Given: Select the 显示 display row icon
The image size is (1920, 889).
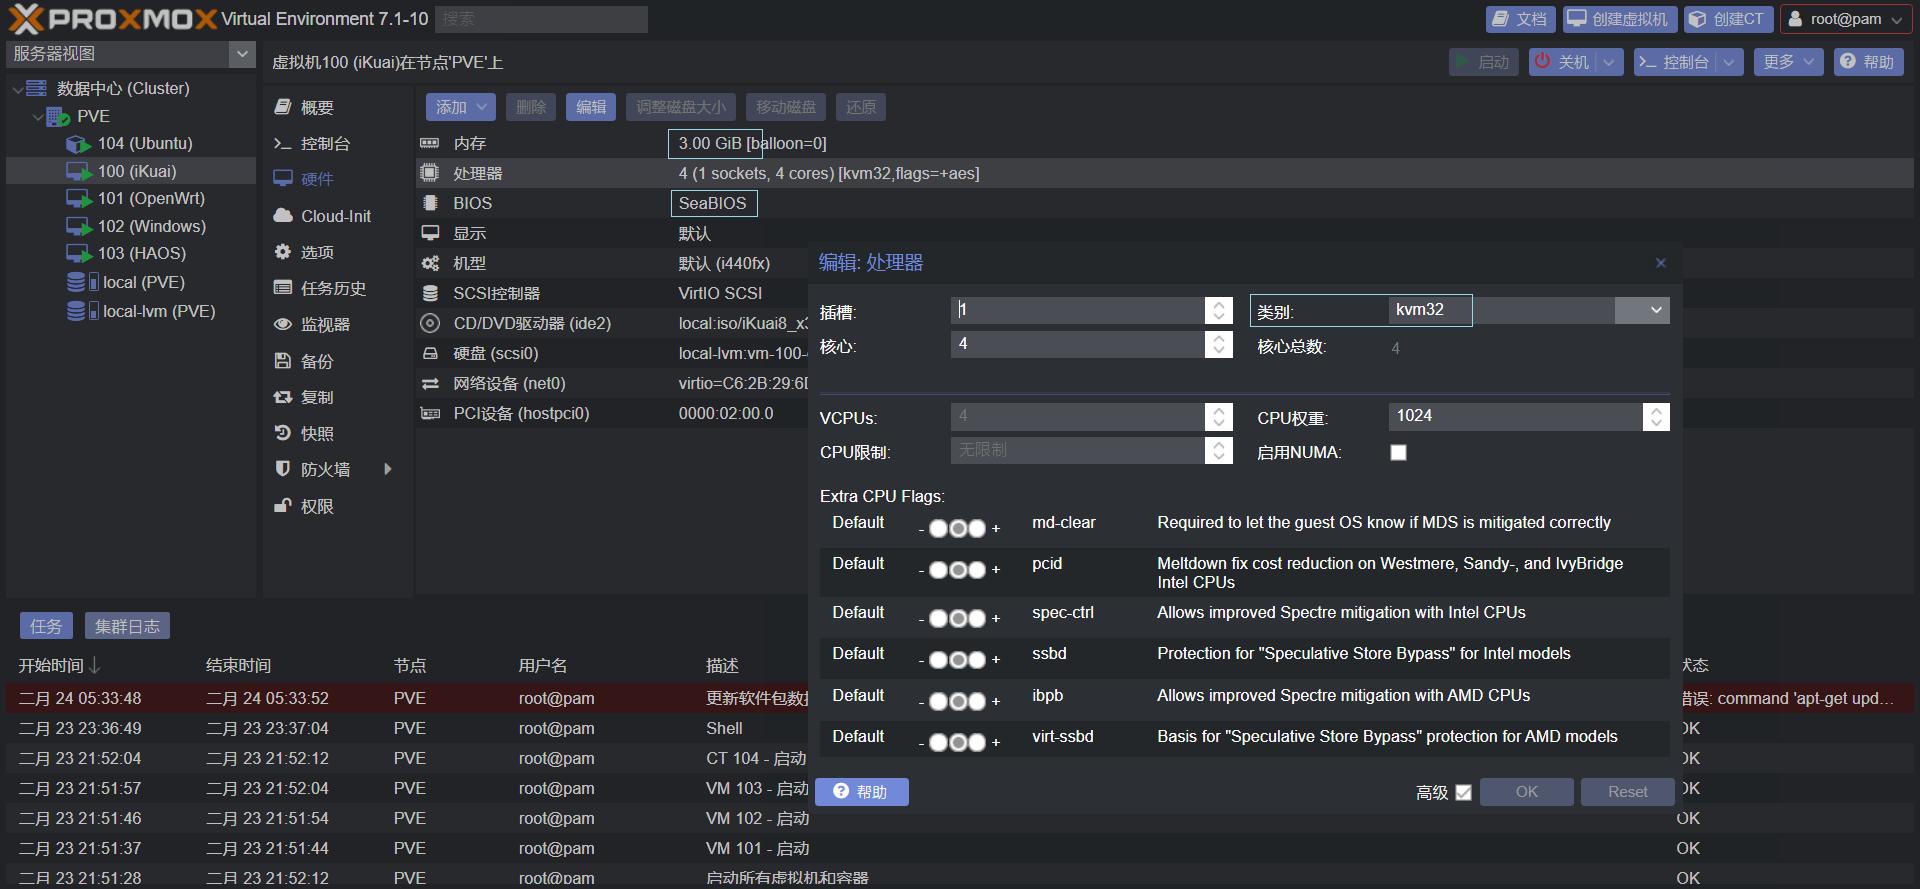Looking at the screenshot, I should pyautogui.click(x=430, y=233).
